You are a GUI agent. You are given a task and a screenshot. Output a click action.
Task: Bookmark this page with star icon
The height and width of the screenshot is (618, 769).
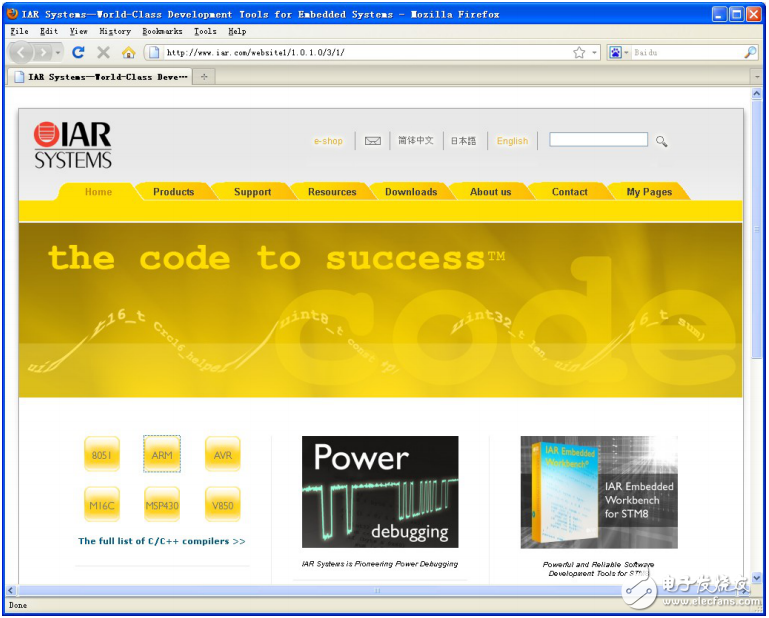point(579,52)
